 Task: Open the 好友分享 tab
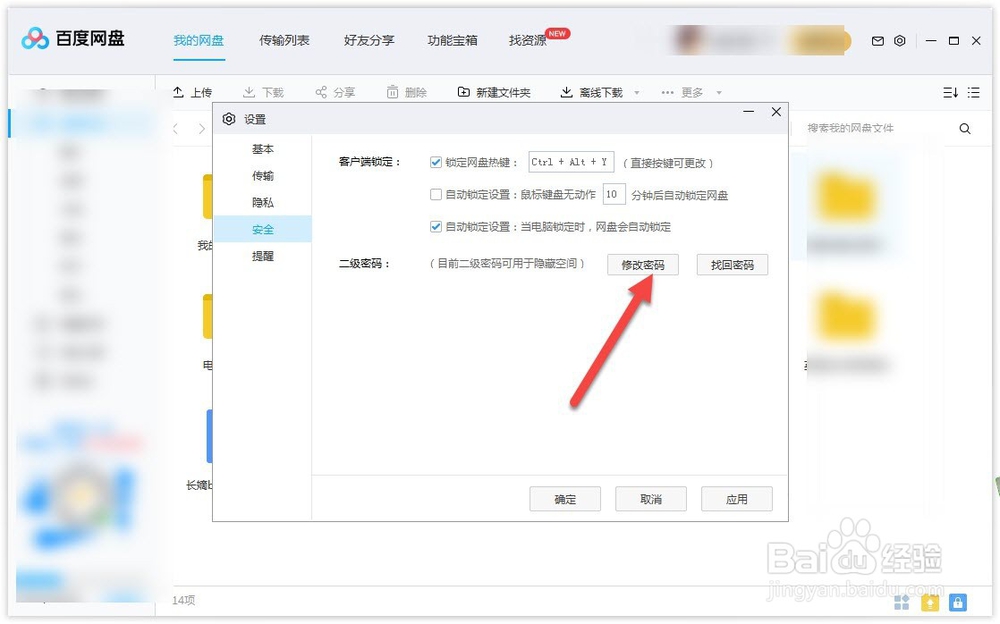pos(369,41)
